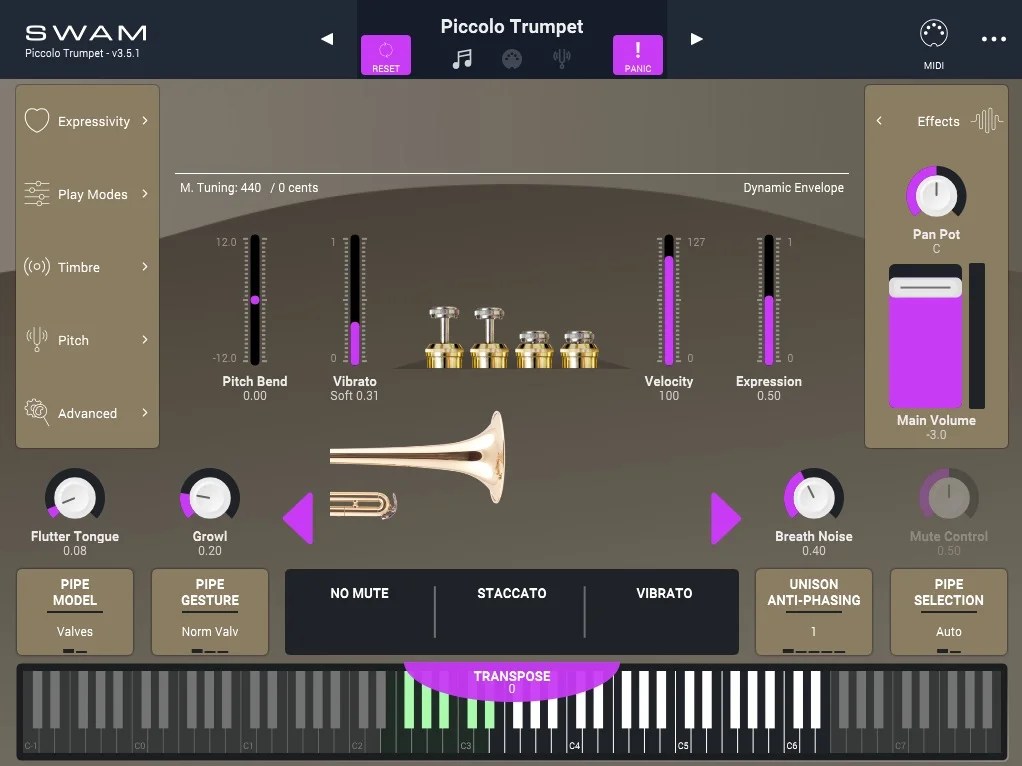Select the VIBRATO tab in the mute bar
This screenshot has width=1022, height=766.
(663, 593)
